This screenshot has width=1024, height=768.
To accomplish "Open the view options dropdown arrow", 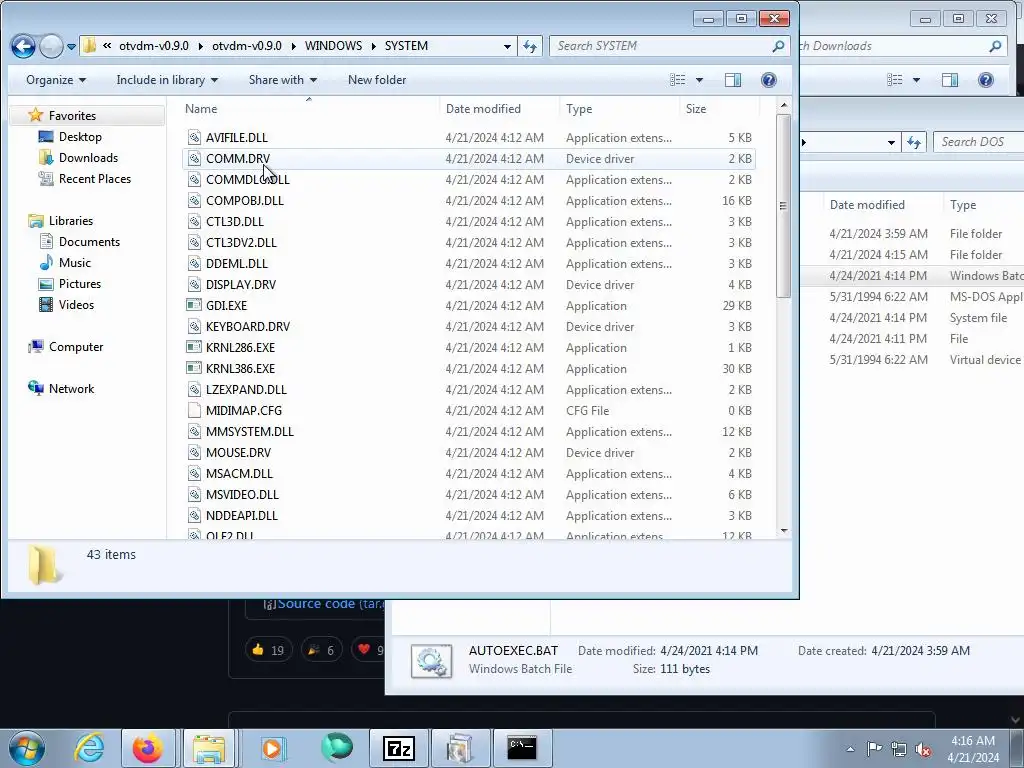I will pos(699,80).
